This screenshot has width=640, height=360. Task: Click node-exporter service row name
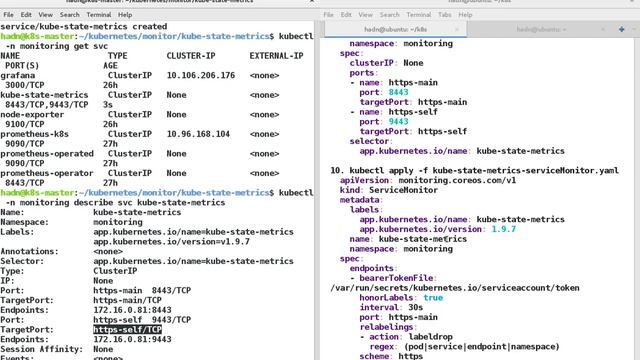tap(32, 115)
